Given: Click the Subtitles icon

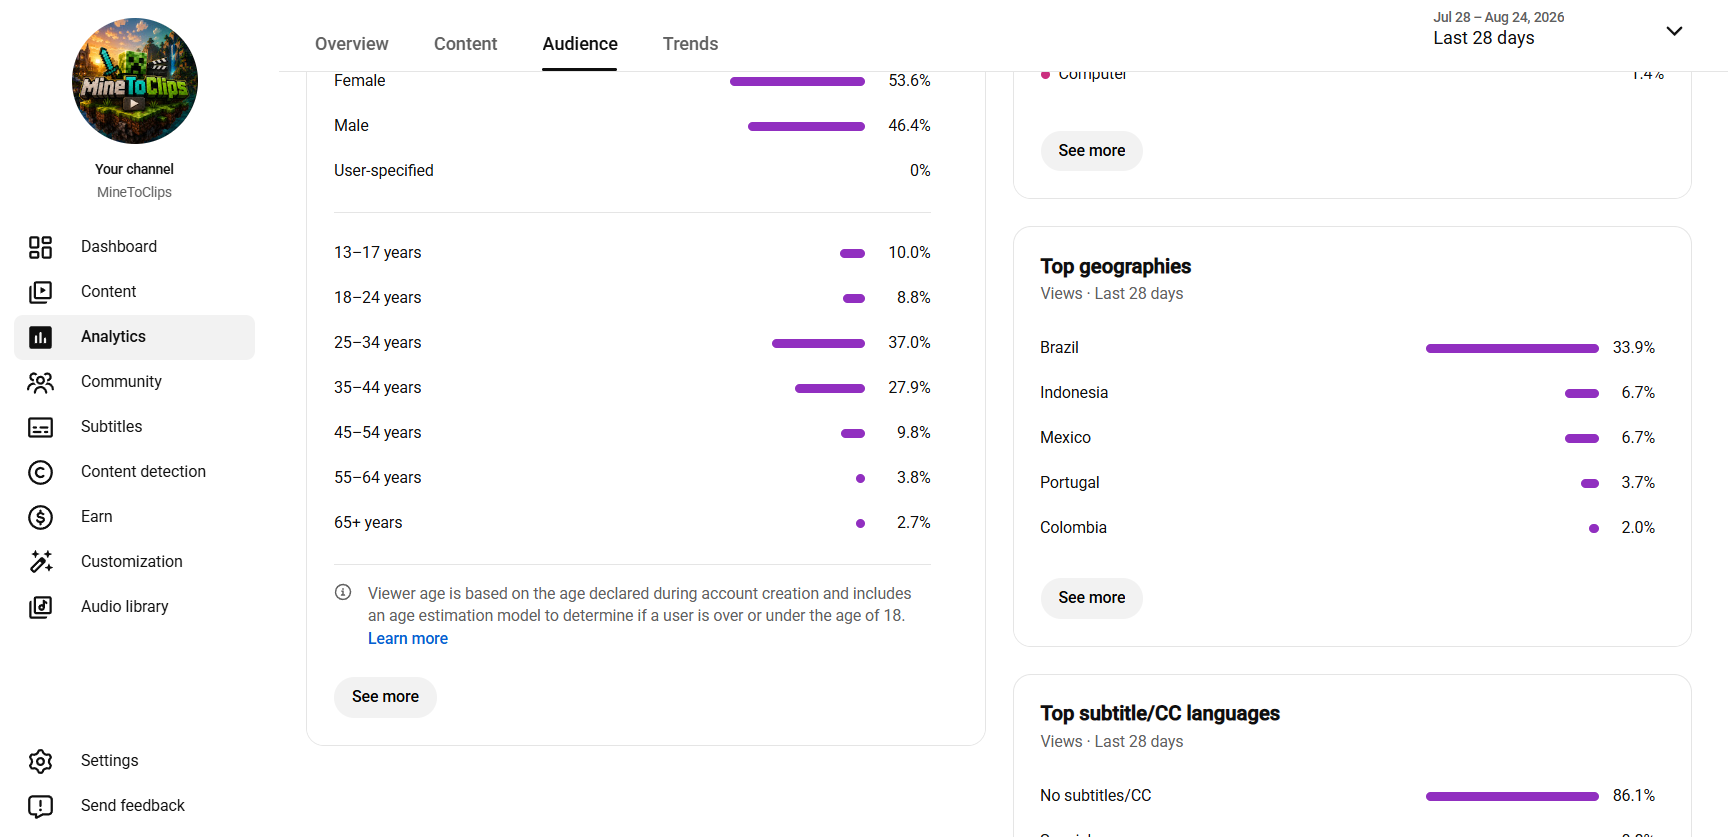Looking at the screenshot, I should [40, 427].
